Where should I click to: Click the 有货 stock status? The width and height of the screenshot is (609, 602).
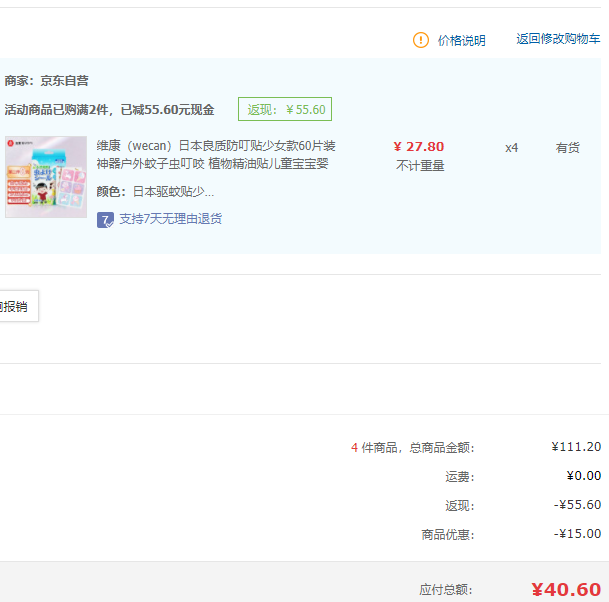coord(567,148)
